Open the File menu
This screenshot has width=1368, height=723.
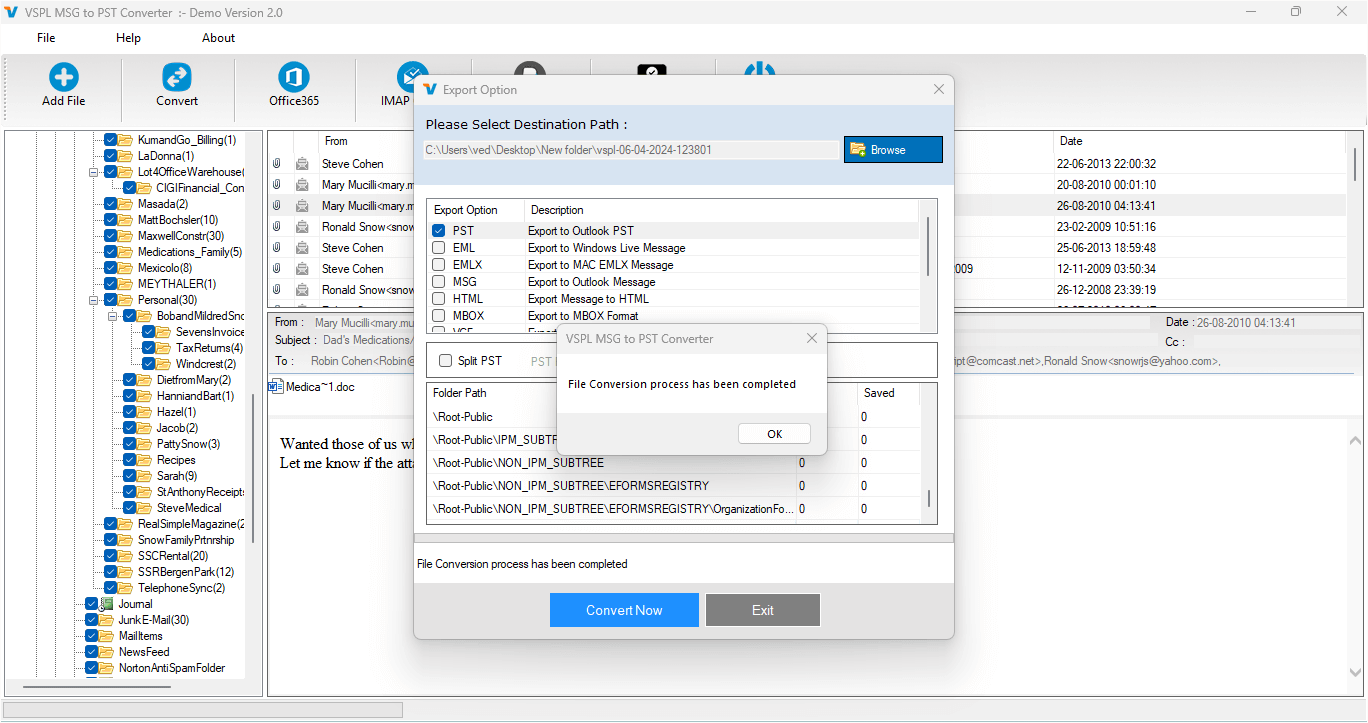pyautogui.click(x=46, y=38)
